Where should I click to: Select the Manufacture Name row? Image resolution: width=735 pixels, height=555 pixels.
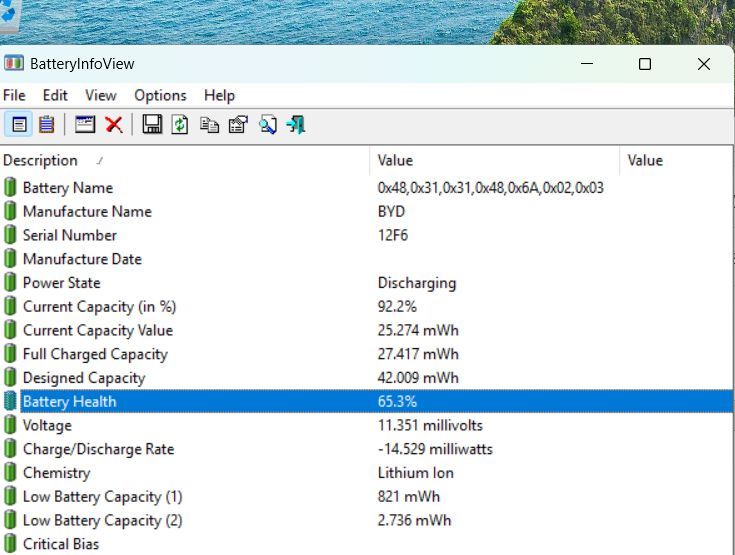click(x=87, y=211)
